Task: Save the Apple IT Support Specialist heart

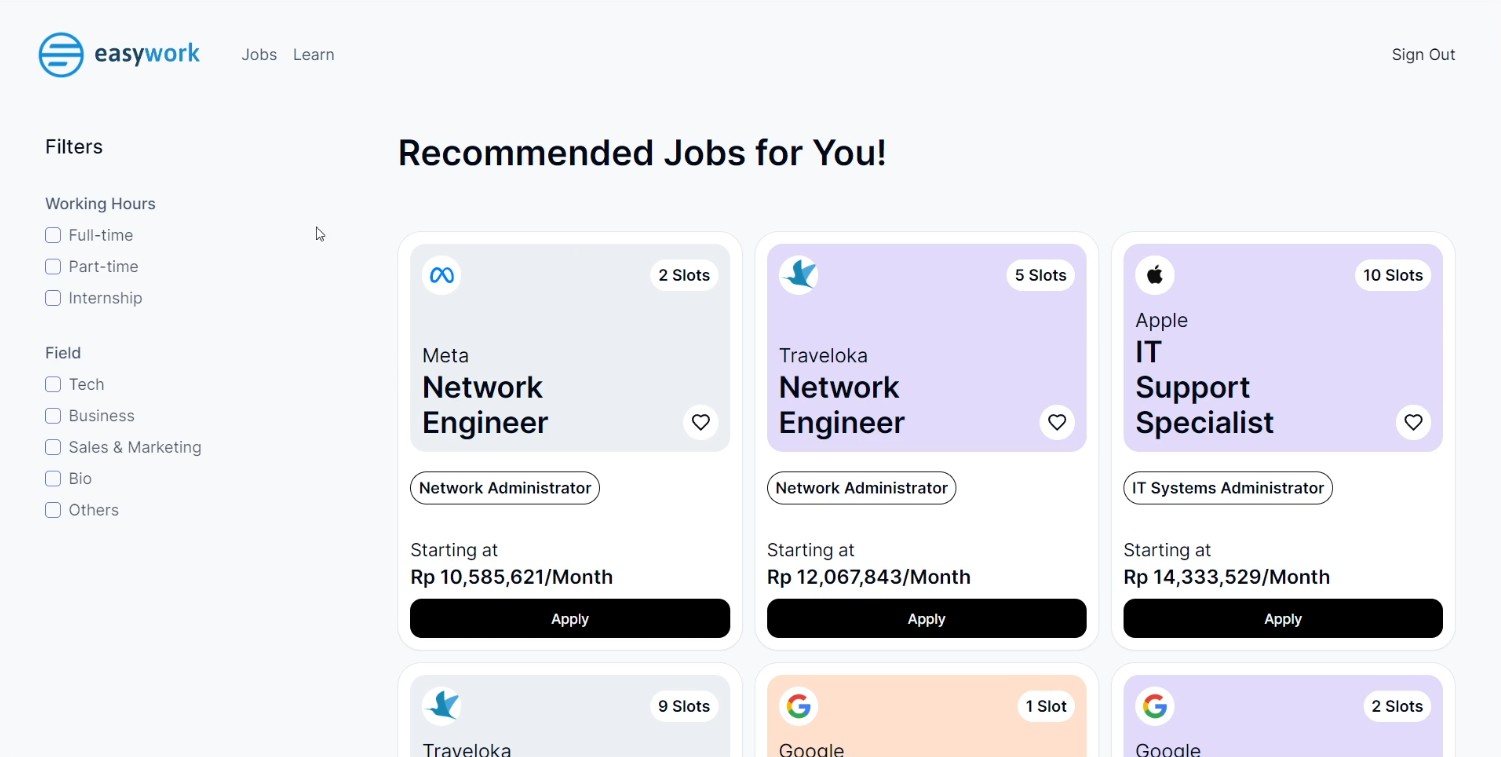Action: pyautogui.click(x=1413, y=422)
